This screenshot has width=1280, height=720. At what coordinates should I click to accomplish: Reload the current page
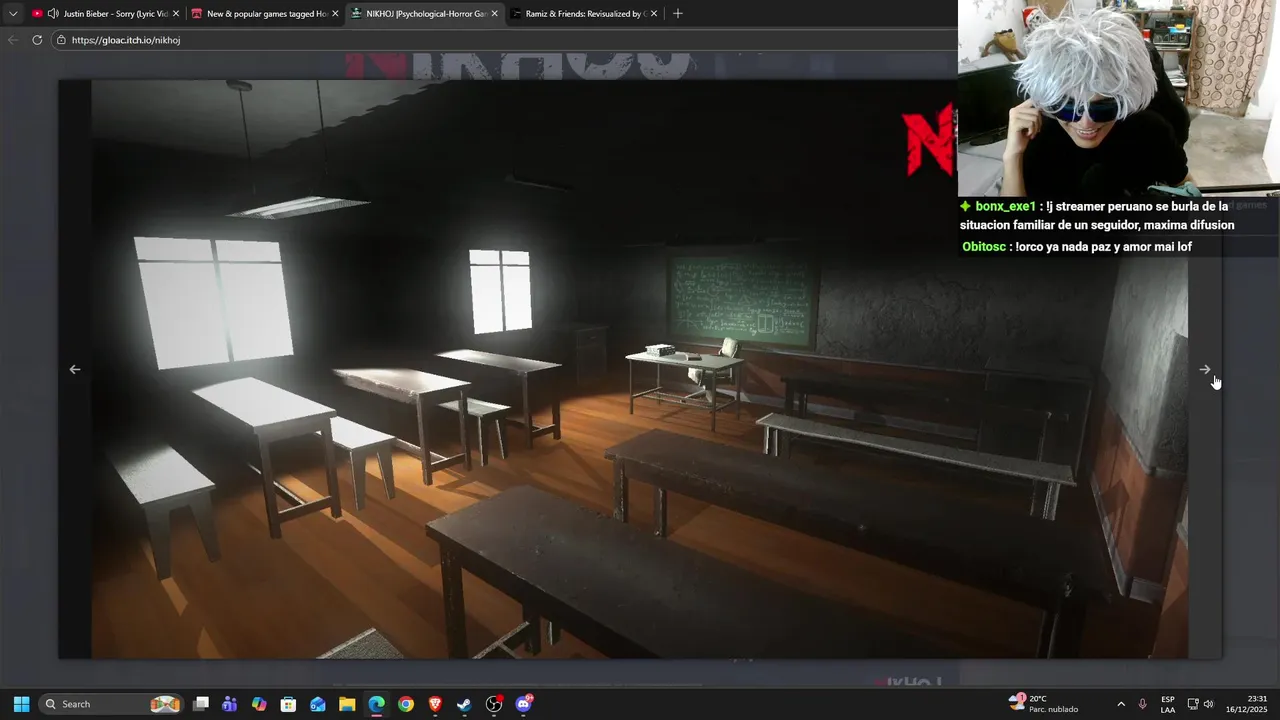click(37, 40)
